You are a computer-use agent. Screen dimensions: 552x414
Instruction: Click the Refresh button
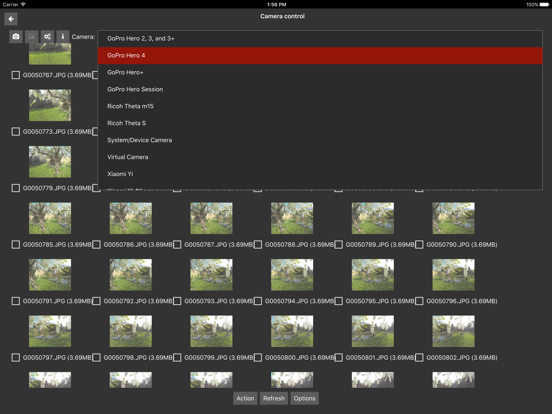coord(274,399)
